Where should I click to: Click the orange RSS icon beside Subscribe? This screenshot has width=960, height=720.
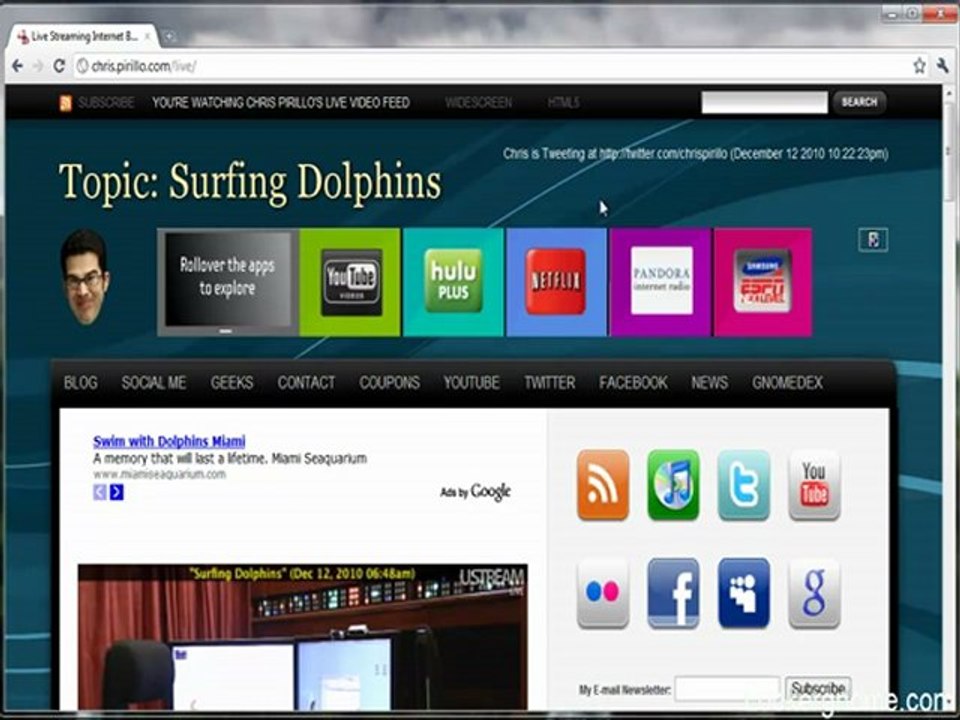66,103
